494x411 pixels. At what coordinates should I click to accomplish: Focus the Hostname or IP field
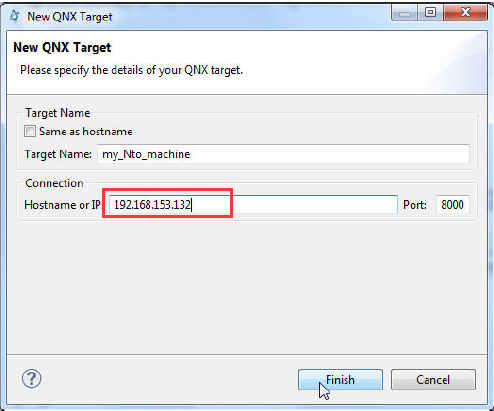[x=253, y=204]
